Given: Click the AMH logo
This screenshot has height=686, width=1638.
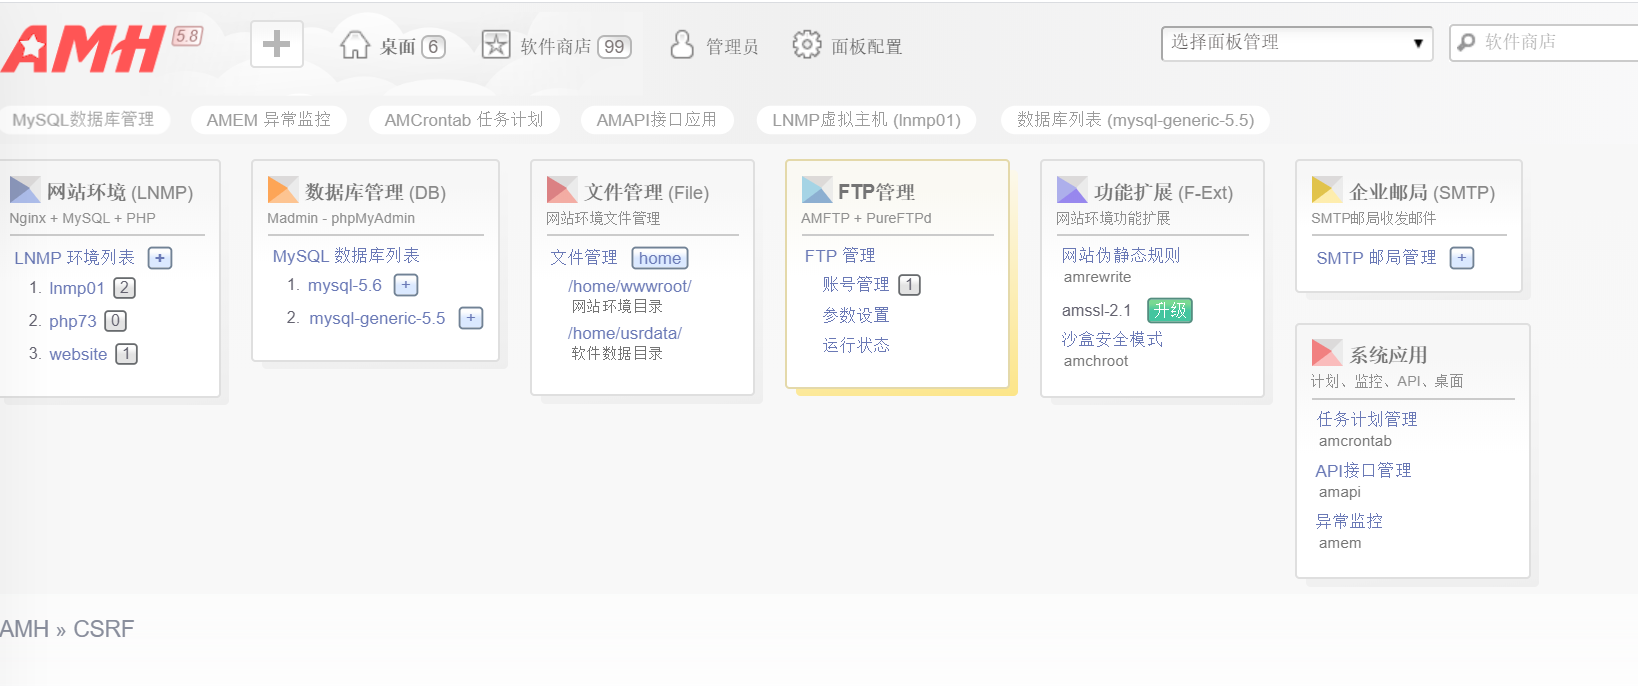Looking at the screenshot, I should tap(84, 48).
